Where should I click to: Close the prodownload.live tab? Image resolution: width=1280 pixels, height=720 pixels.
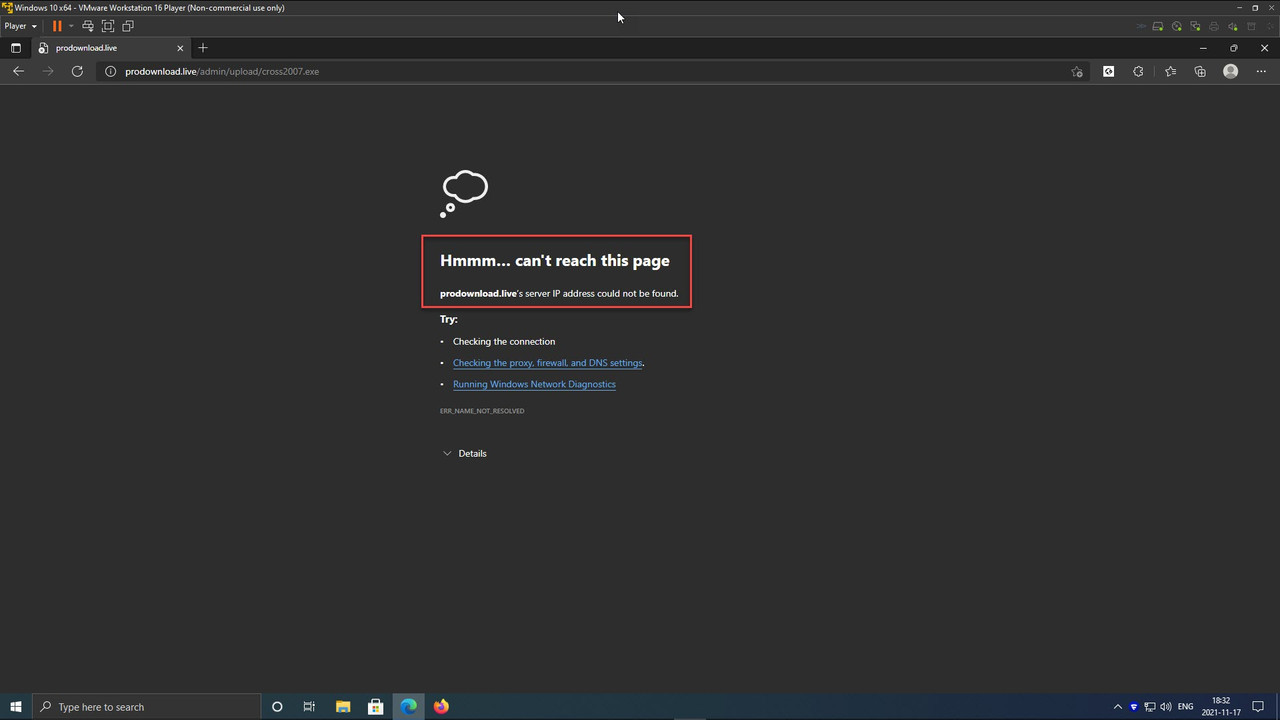pyautogui.click(x=181, y=48)
